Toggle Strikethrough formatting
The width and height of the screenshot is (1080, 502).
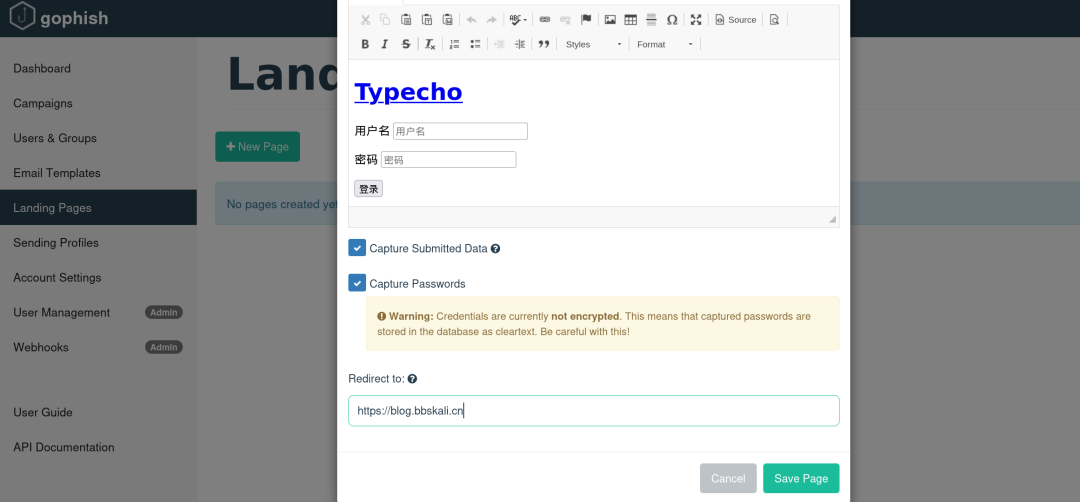point(406,44)
